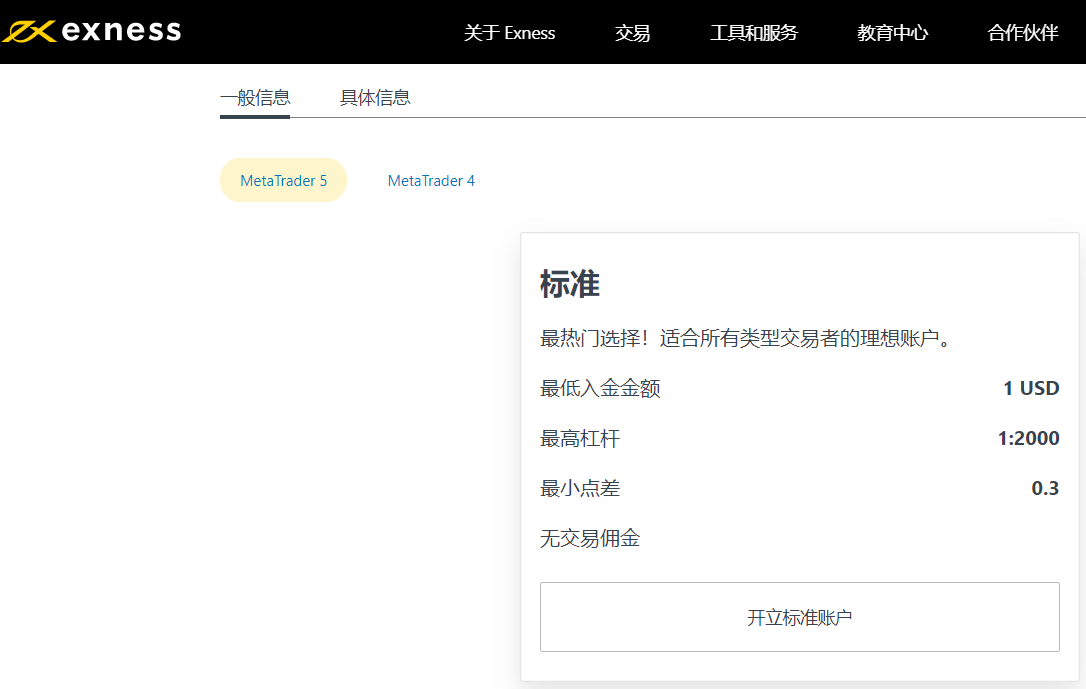Select the MetaTrader 4 platform option
This screenshot has height=689, width=1086.
pyautogui.click(x=431, y=180)
